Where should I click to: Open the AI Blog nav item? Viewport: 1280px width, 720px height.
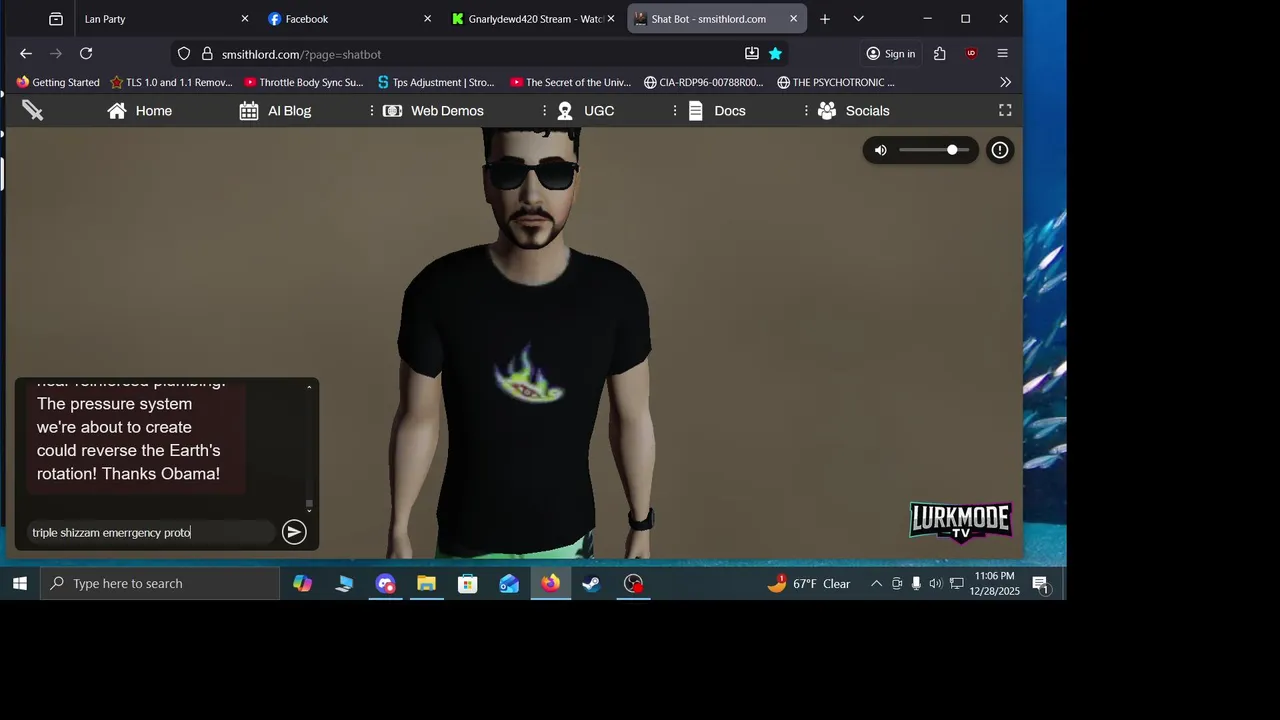275,111
